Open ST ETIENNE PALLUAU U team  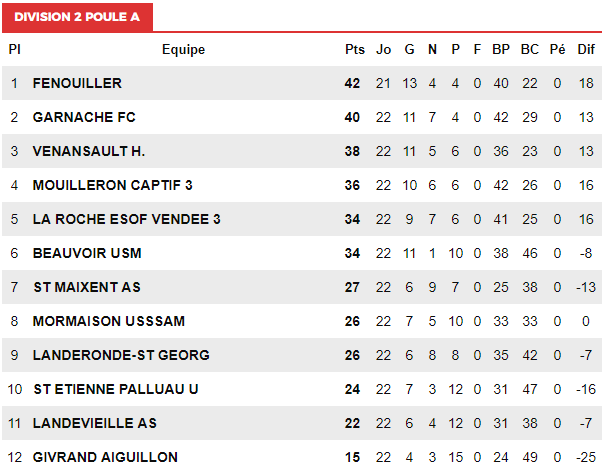point(116,389)
